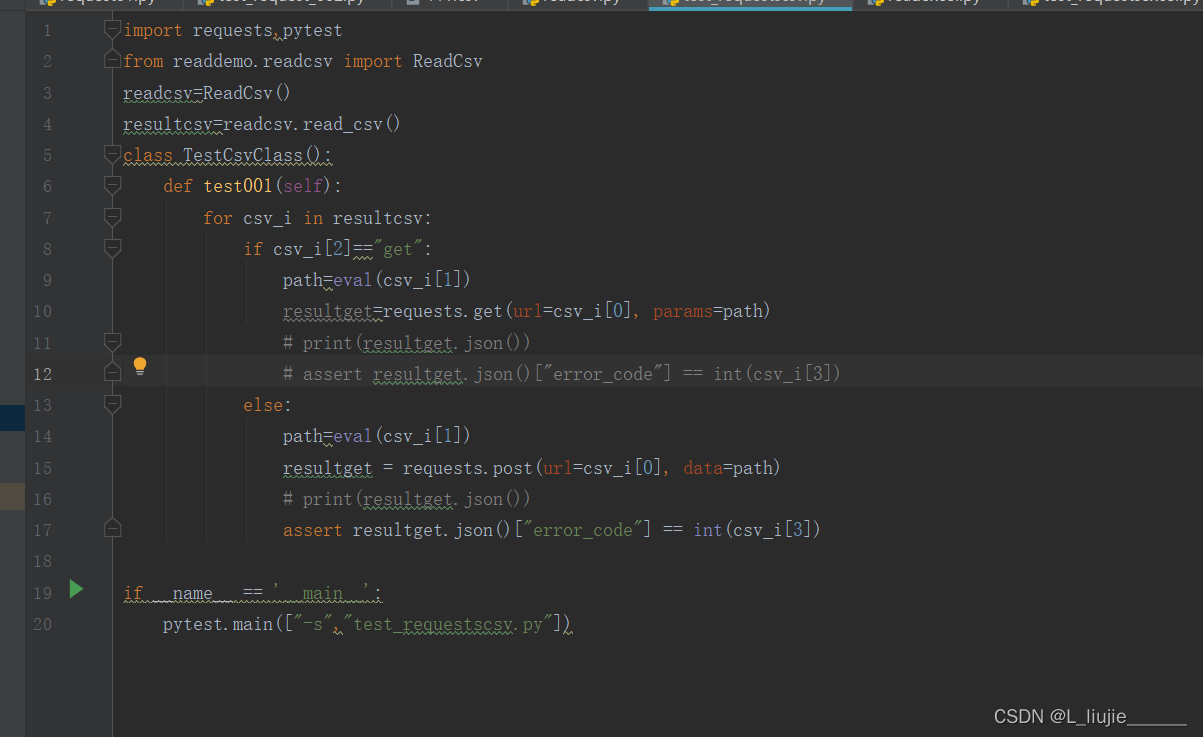Click the gray file icon on the third editor tab
Viewport: 1203px width, 737px height.
click(x=414, y=5)
